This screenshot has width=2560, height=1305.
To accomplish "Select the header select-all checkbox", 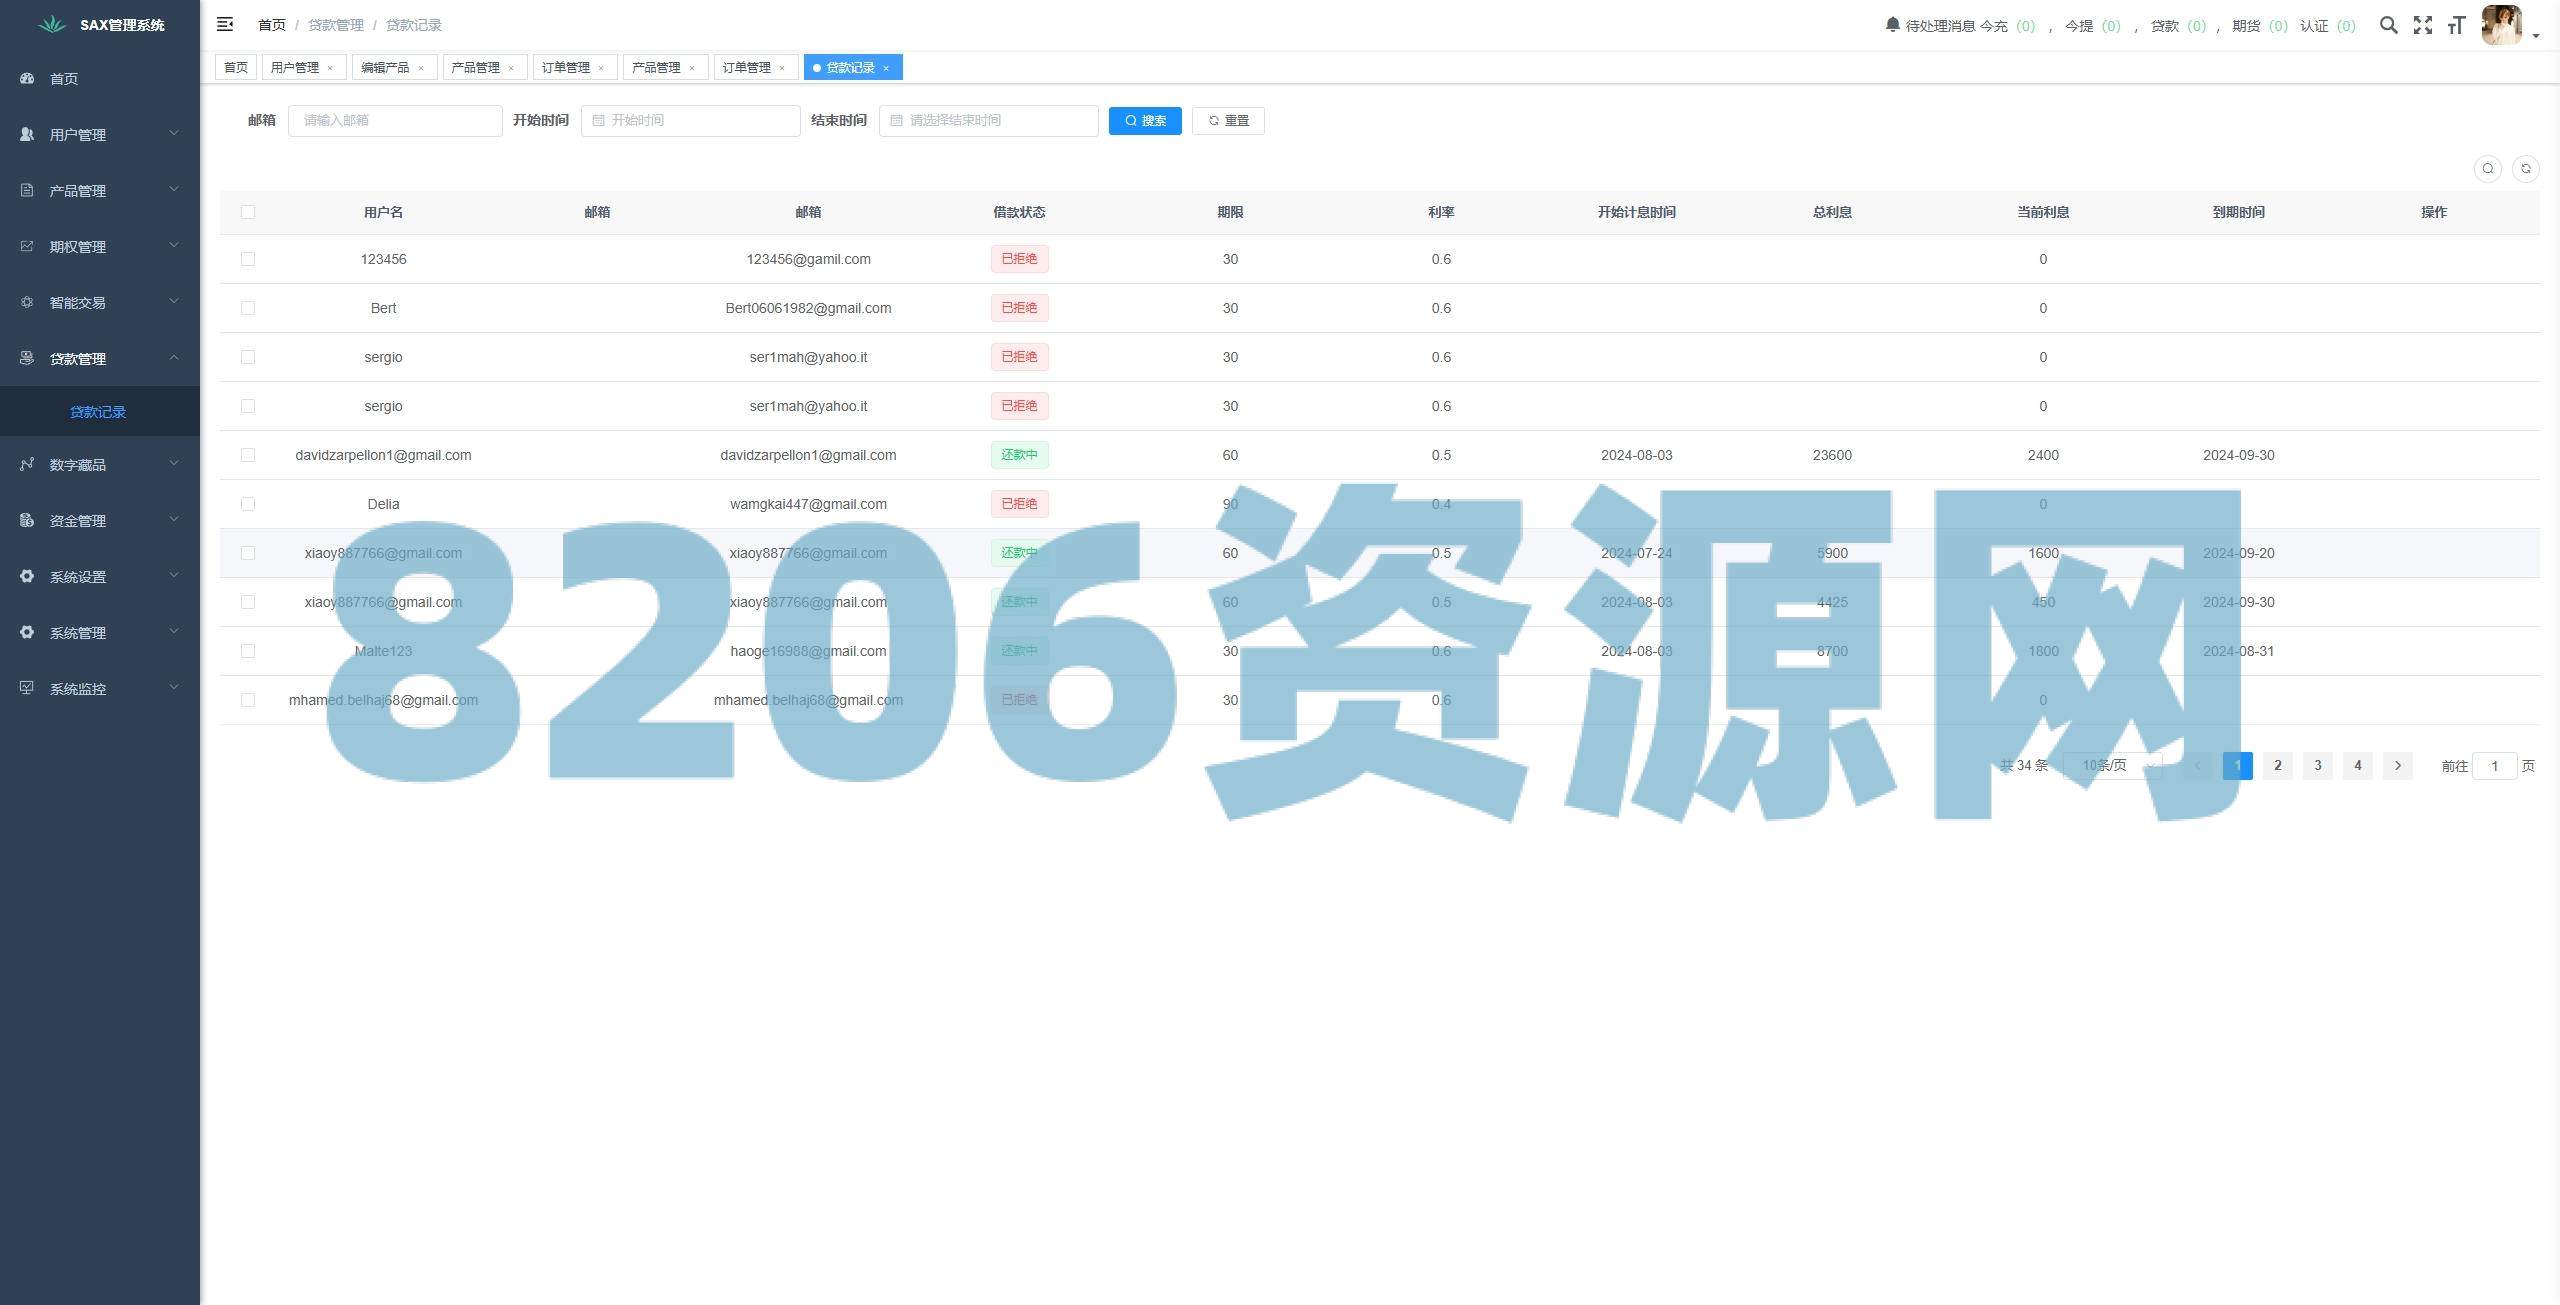I will (248, 212).
